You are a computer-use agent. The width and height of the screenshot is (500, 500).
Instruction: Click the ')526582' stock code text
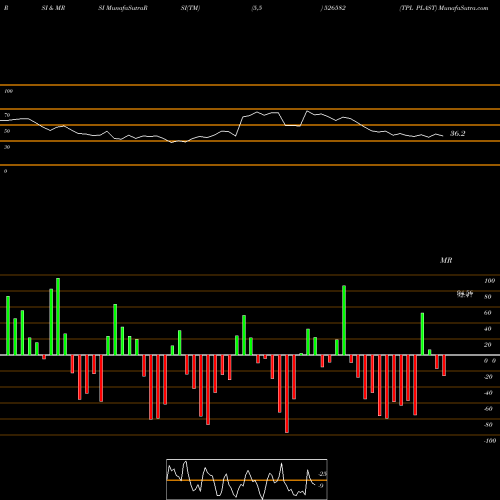[x=333, y=8]
